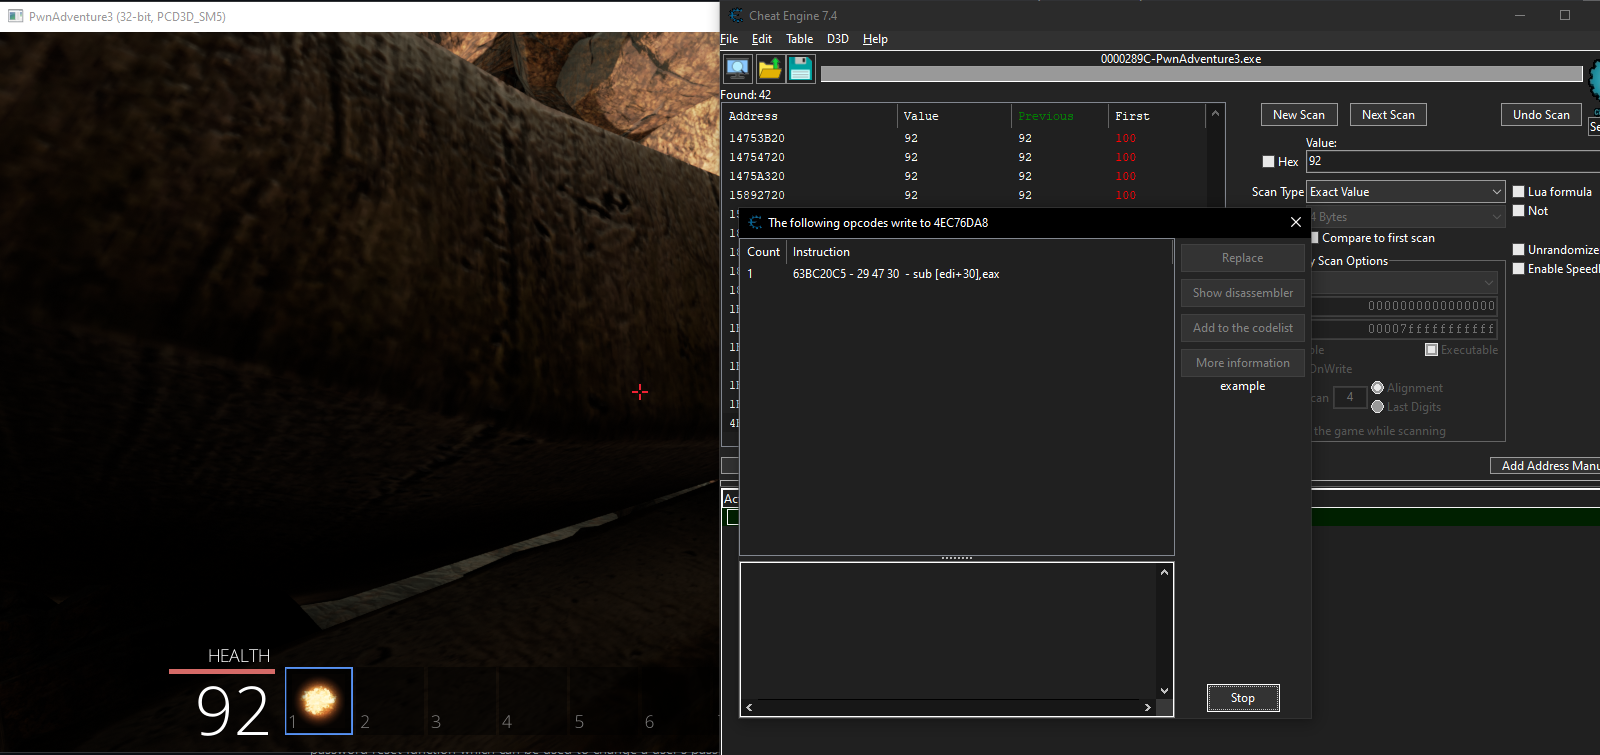Open the process selector icon
This screenshot has width=1600, height=755.
pos(738,69)
